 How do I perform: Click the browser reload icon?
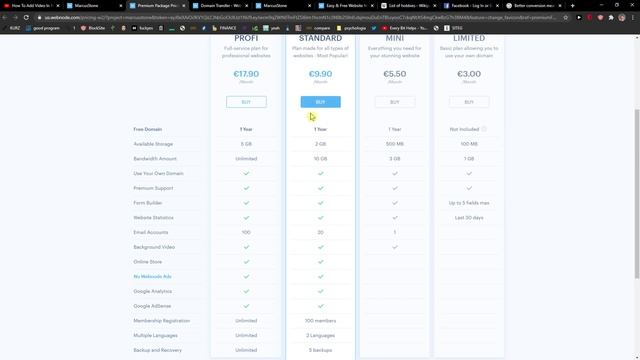pos(26,18)
